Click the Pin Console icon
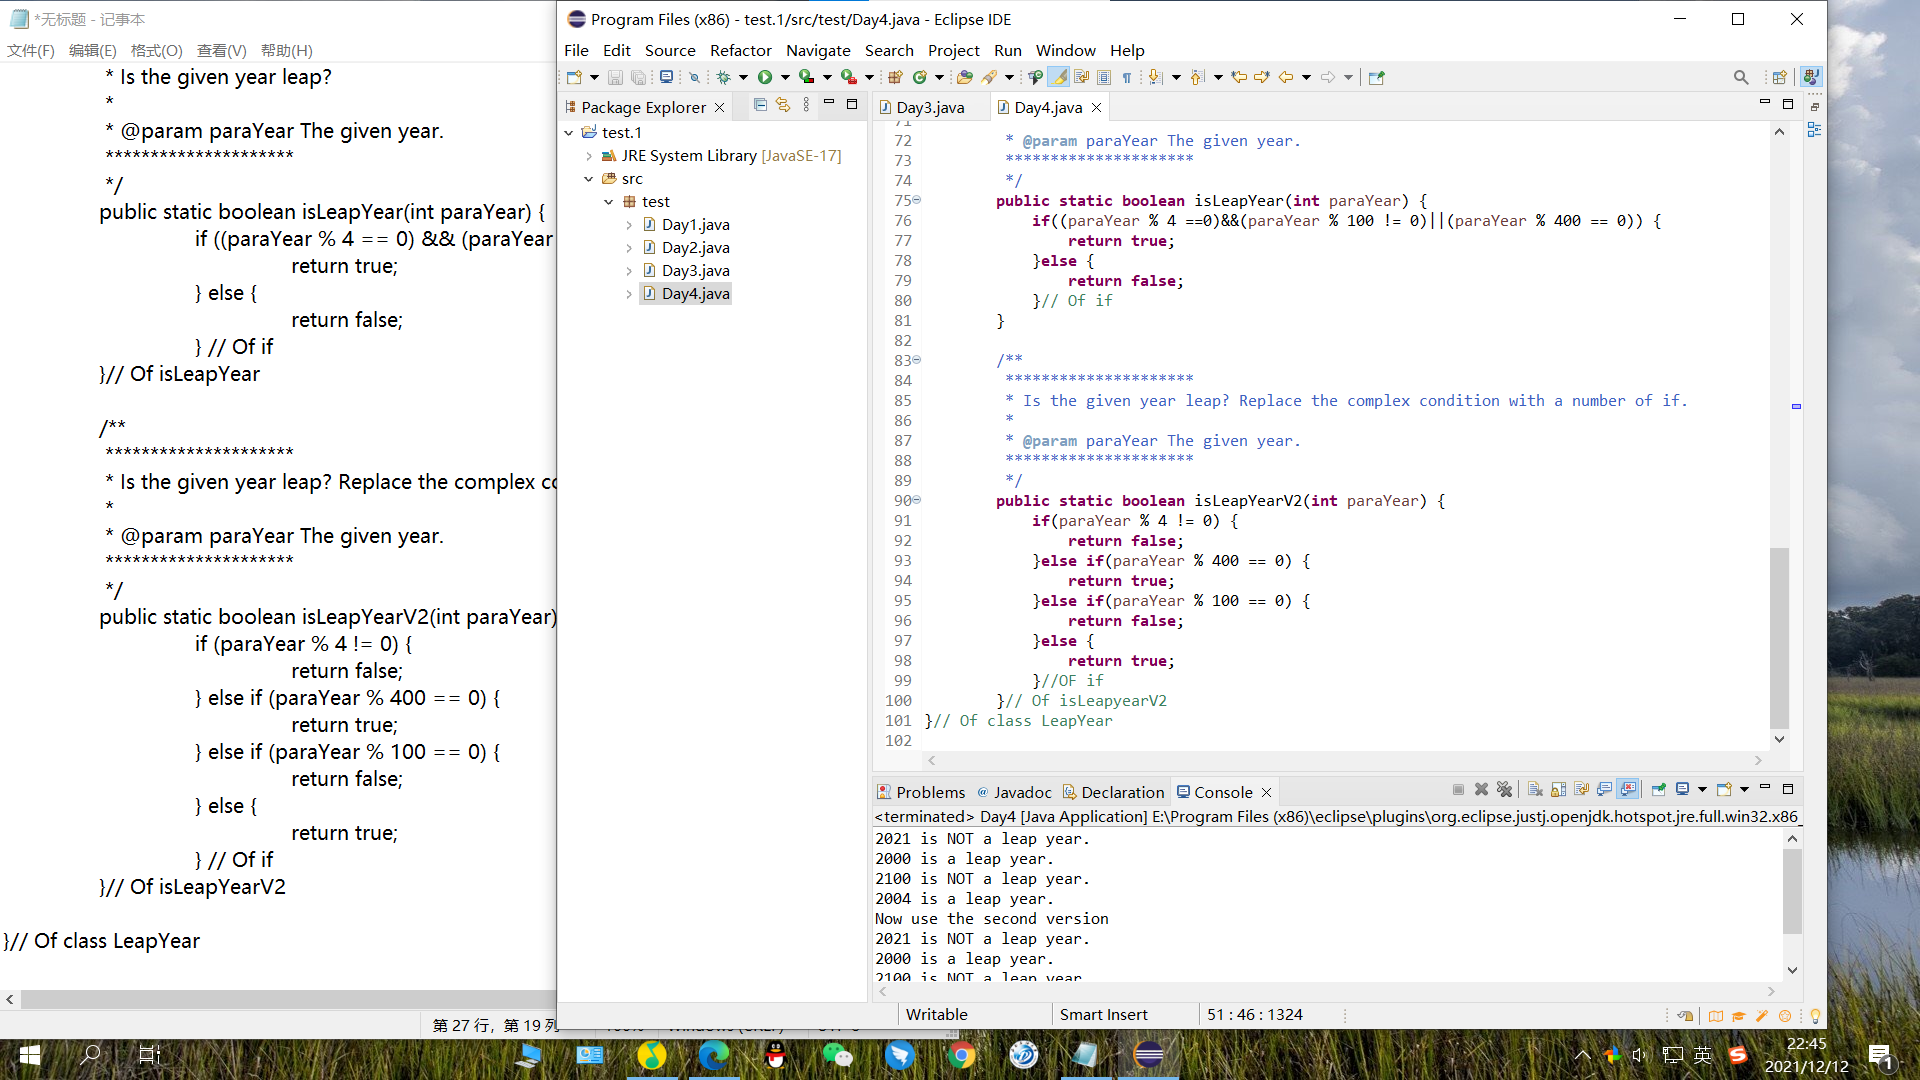Image resolution: width=1920 pixels, height=1080 pixels. point(1658,790)
